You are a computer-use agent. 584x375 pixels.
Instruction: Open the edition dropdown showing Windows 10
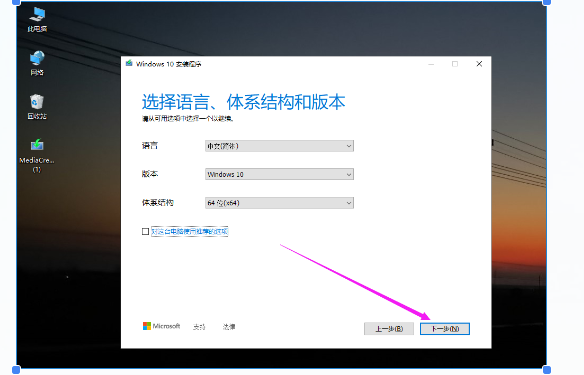[x=279, y=174]
